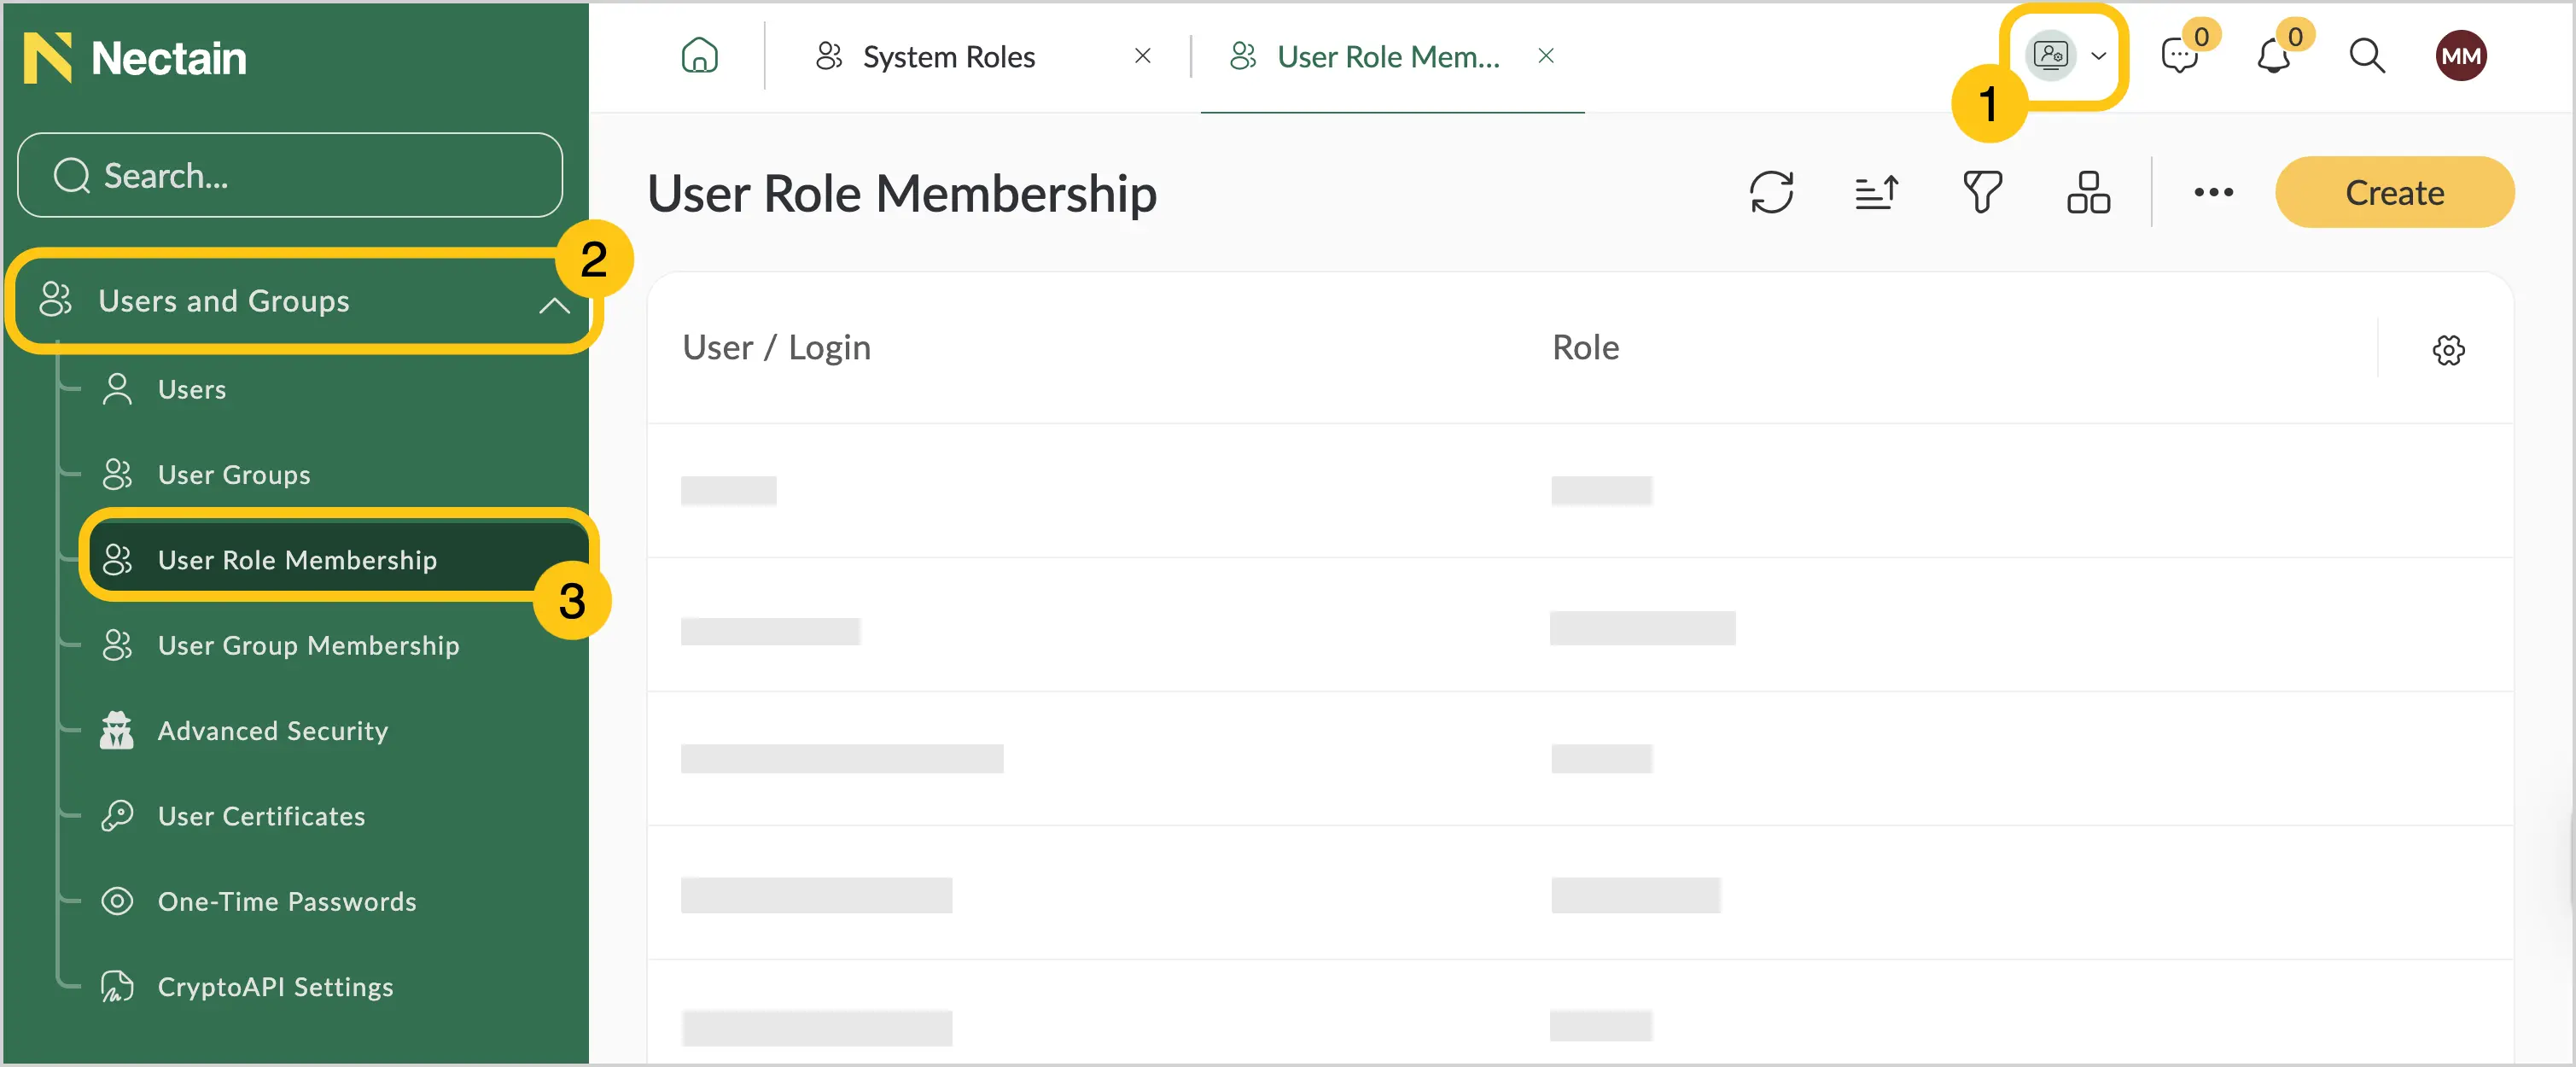Click the Users person icon
The width and height of the screenshot is (2576, 1067).
point(117,389)
